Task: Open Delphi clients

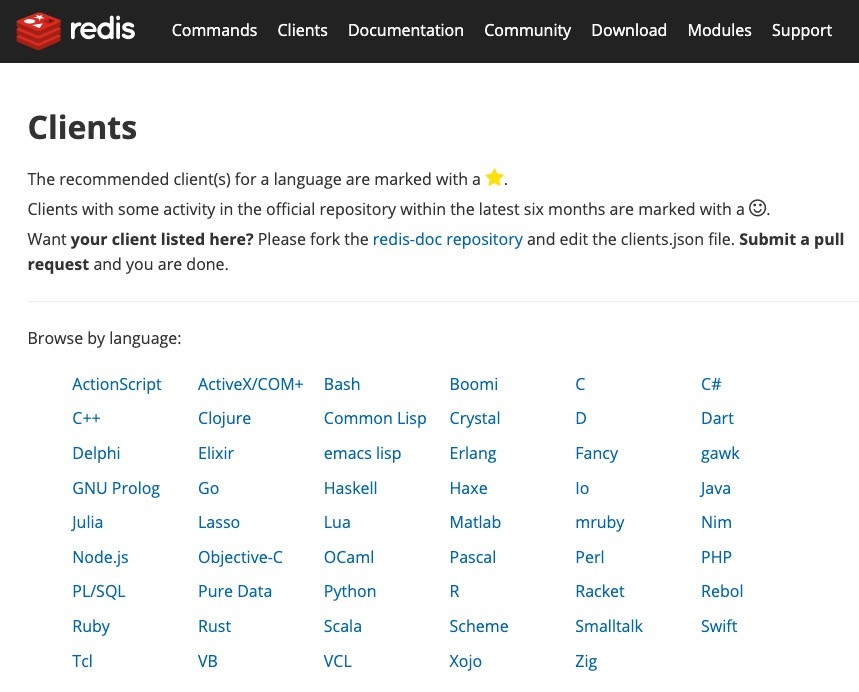Action: tap(96, 453)
